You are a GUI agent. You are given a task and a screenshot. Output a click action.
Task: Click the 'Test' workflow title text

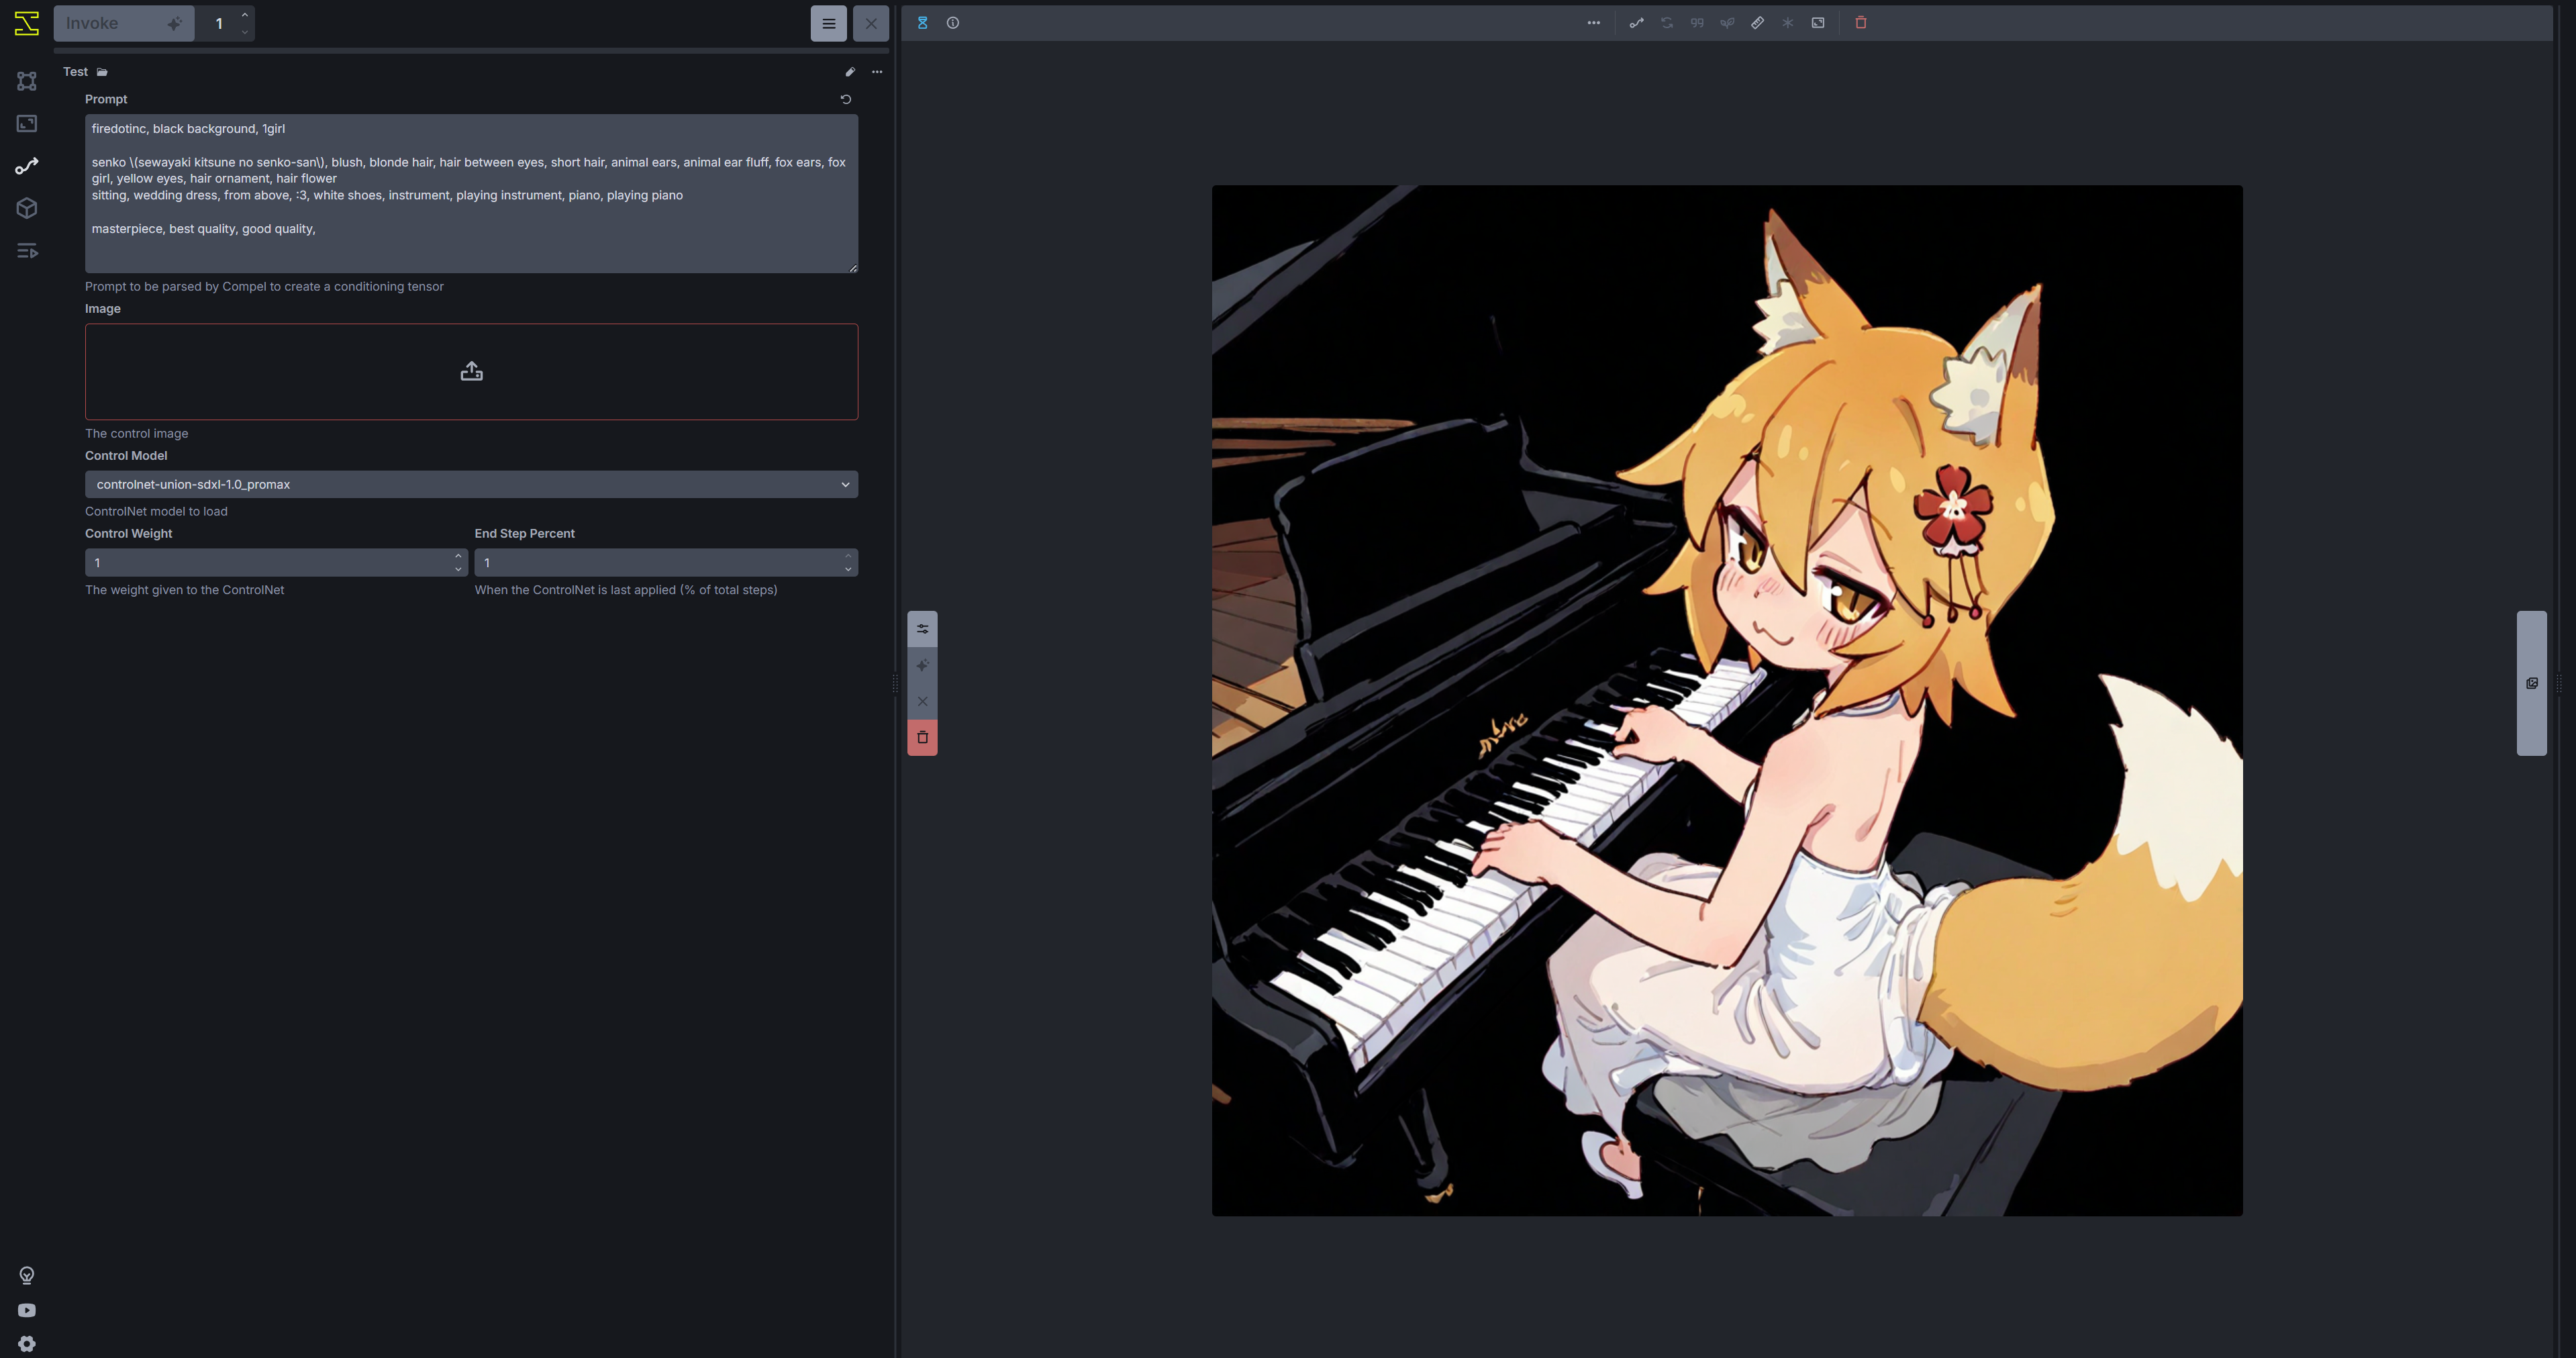point(75,72)
